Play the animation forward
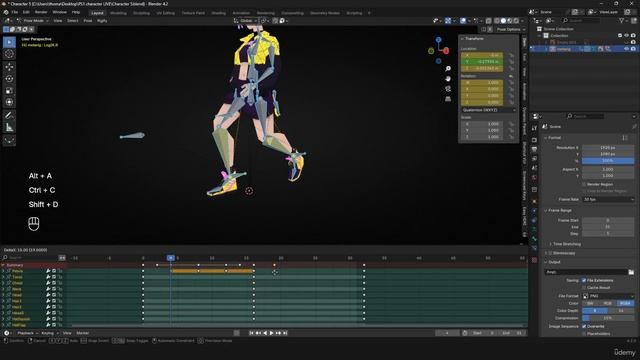Image resolution: width=640 pixels, height=360 pixels. click(271, 333)
